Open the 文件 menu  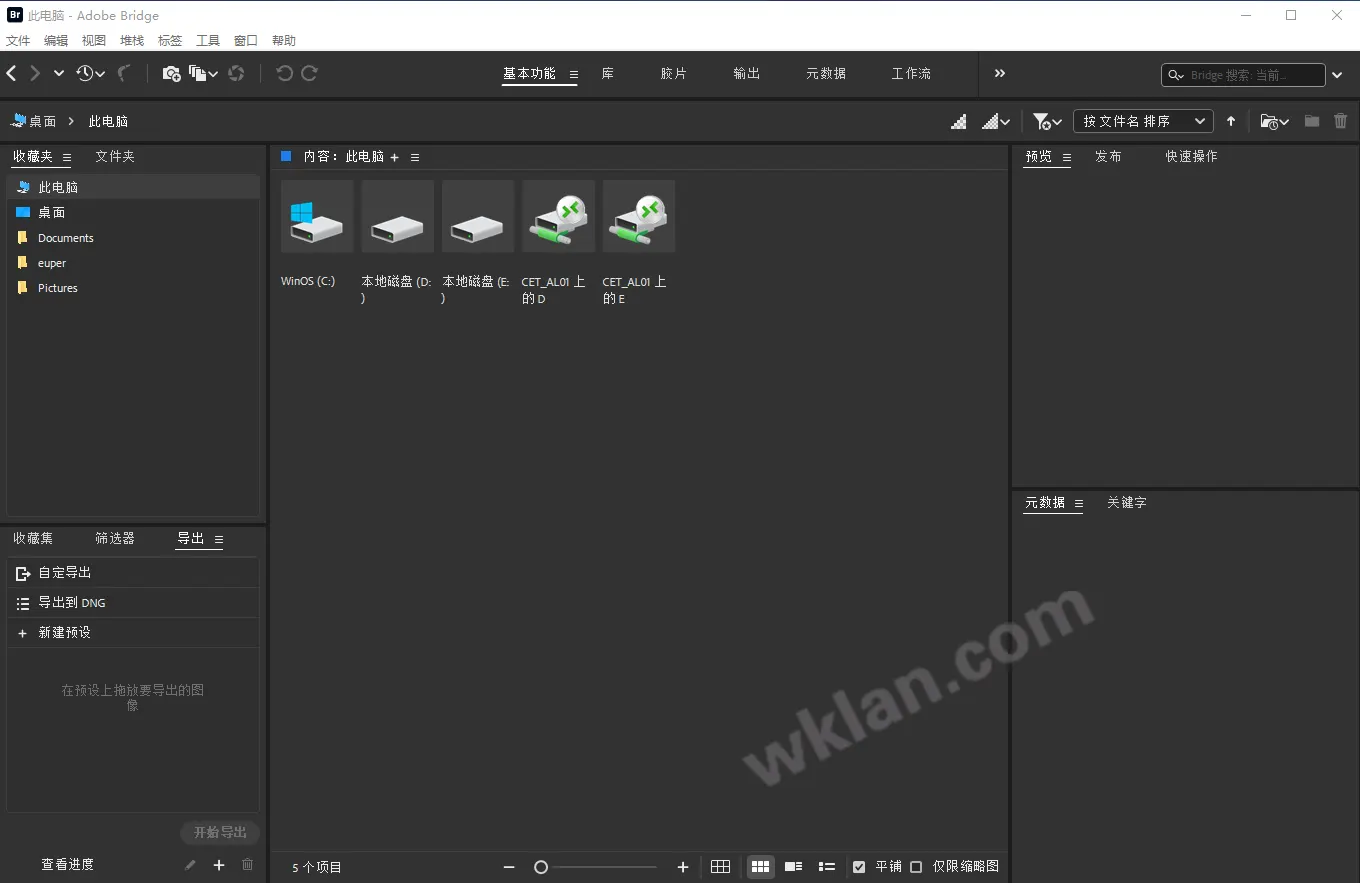coord(18,40)
